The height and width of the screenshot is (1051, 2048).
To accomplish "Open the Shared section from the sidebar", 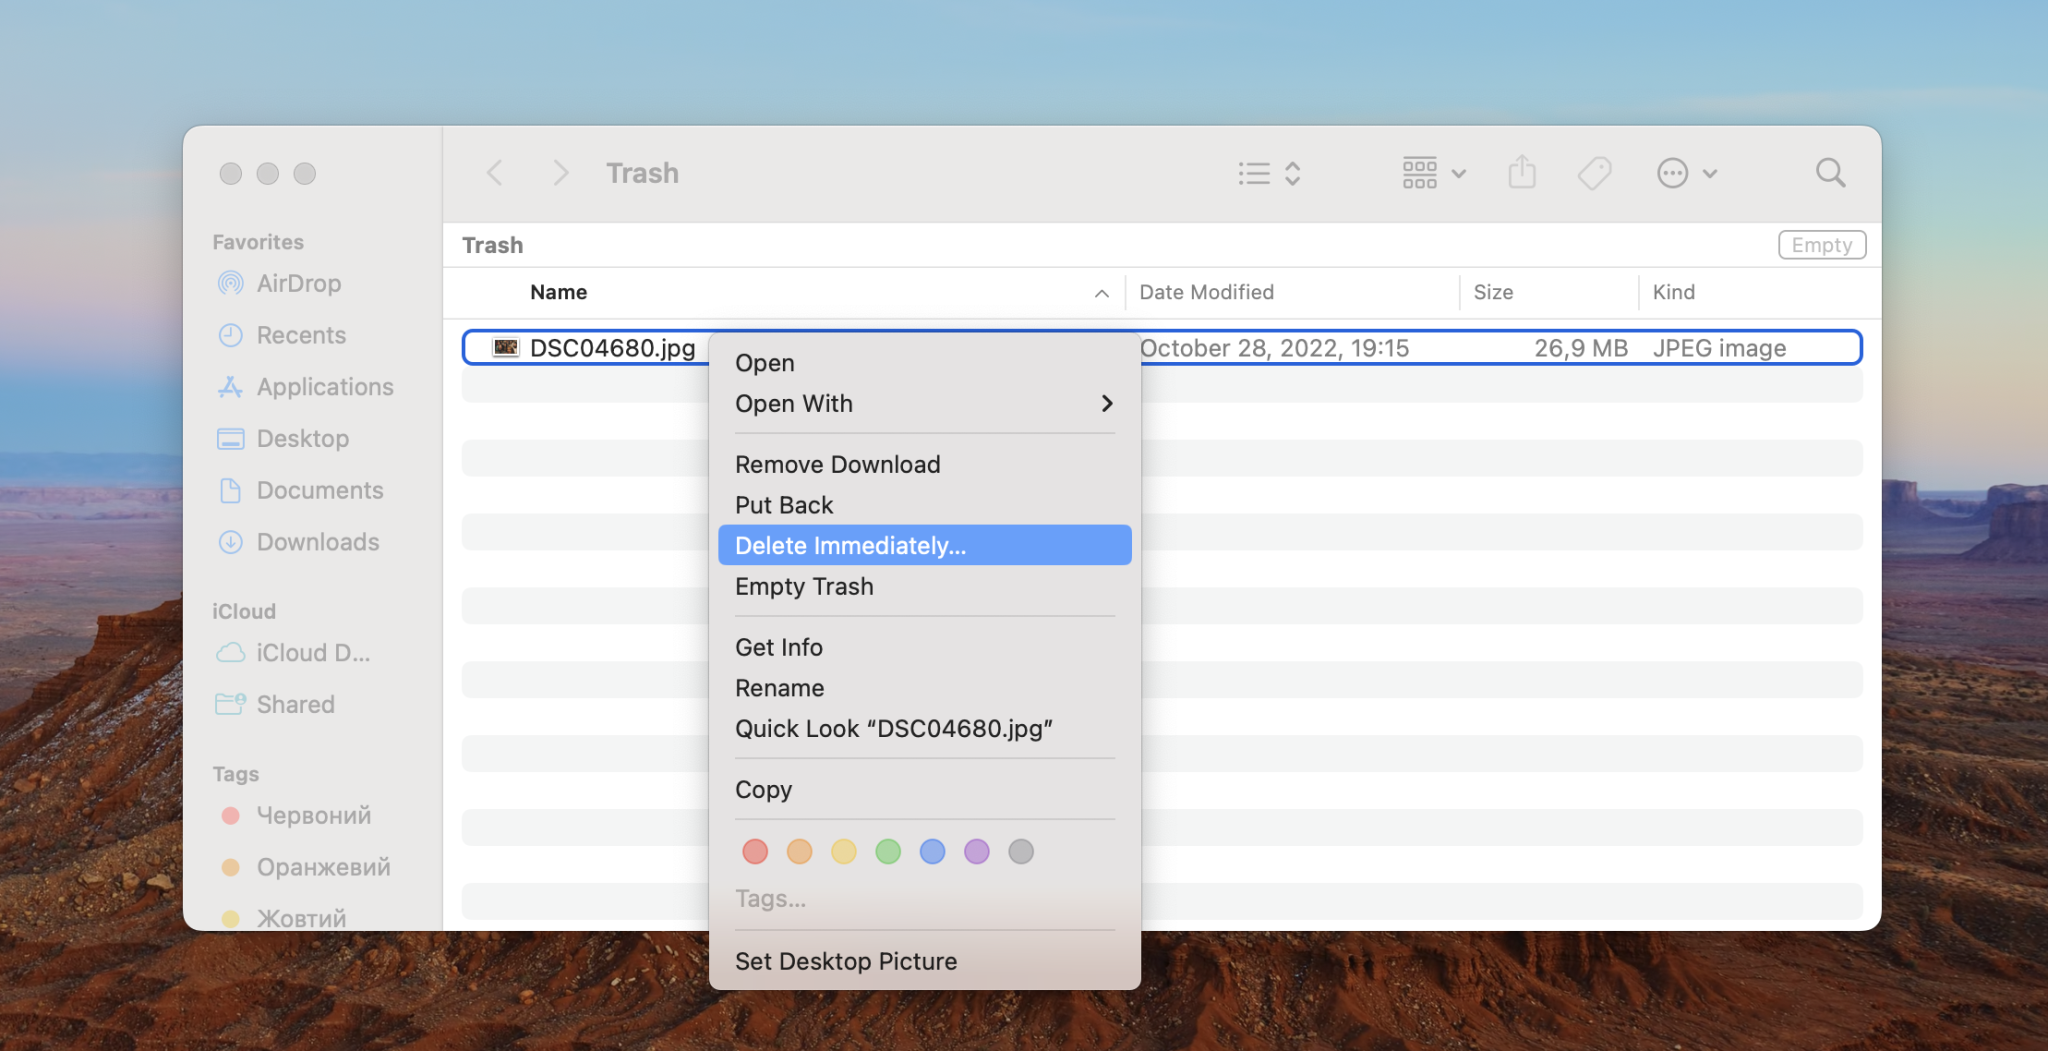I will (295, 704).
